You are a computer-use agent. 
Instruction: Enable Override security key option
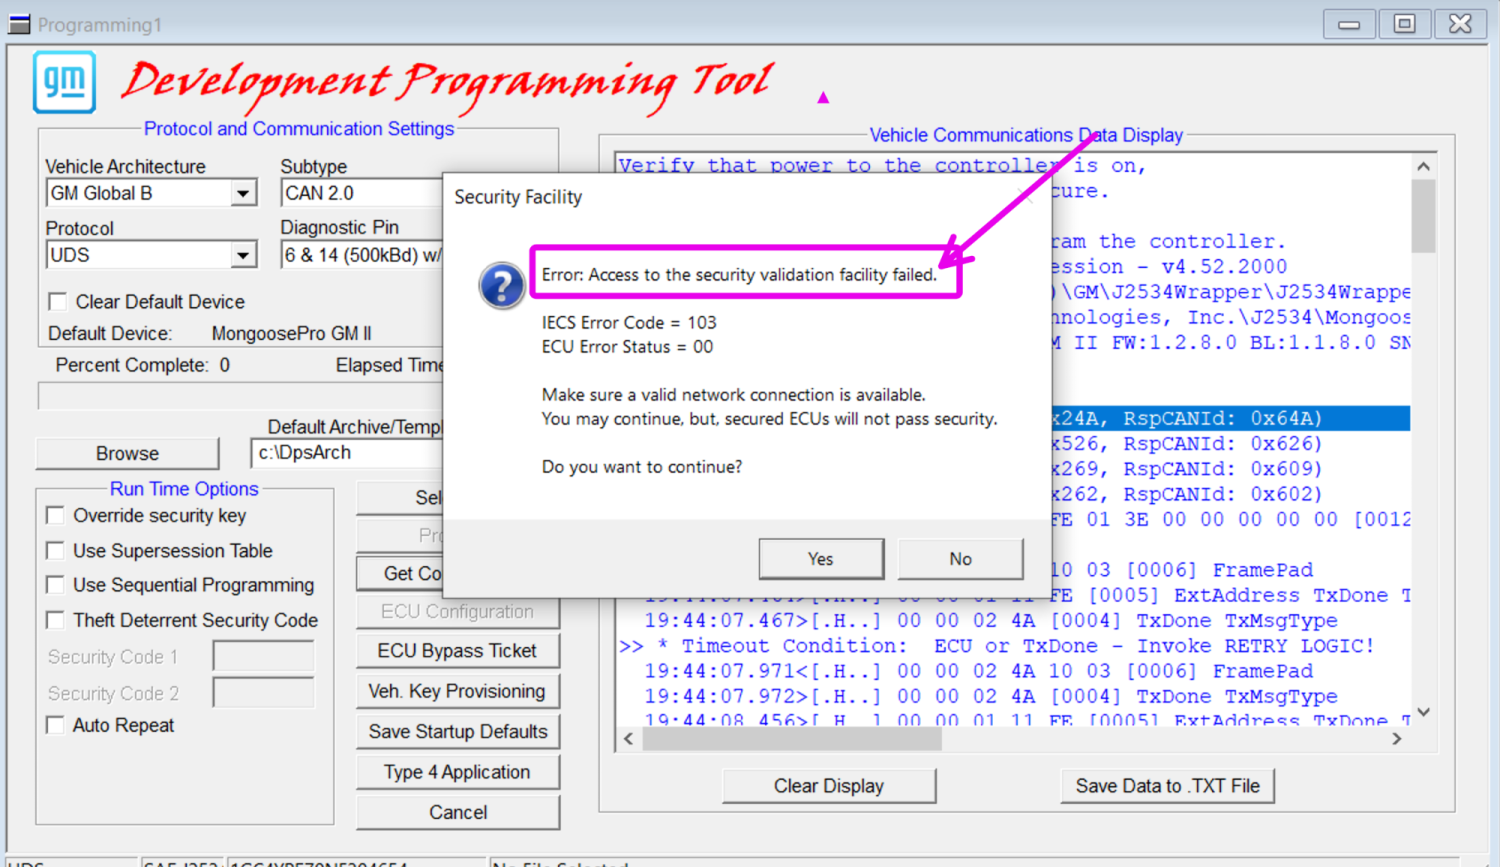pos(56,516)
